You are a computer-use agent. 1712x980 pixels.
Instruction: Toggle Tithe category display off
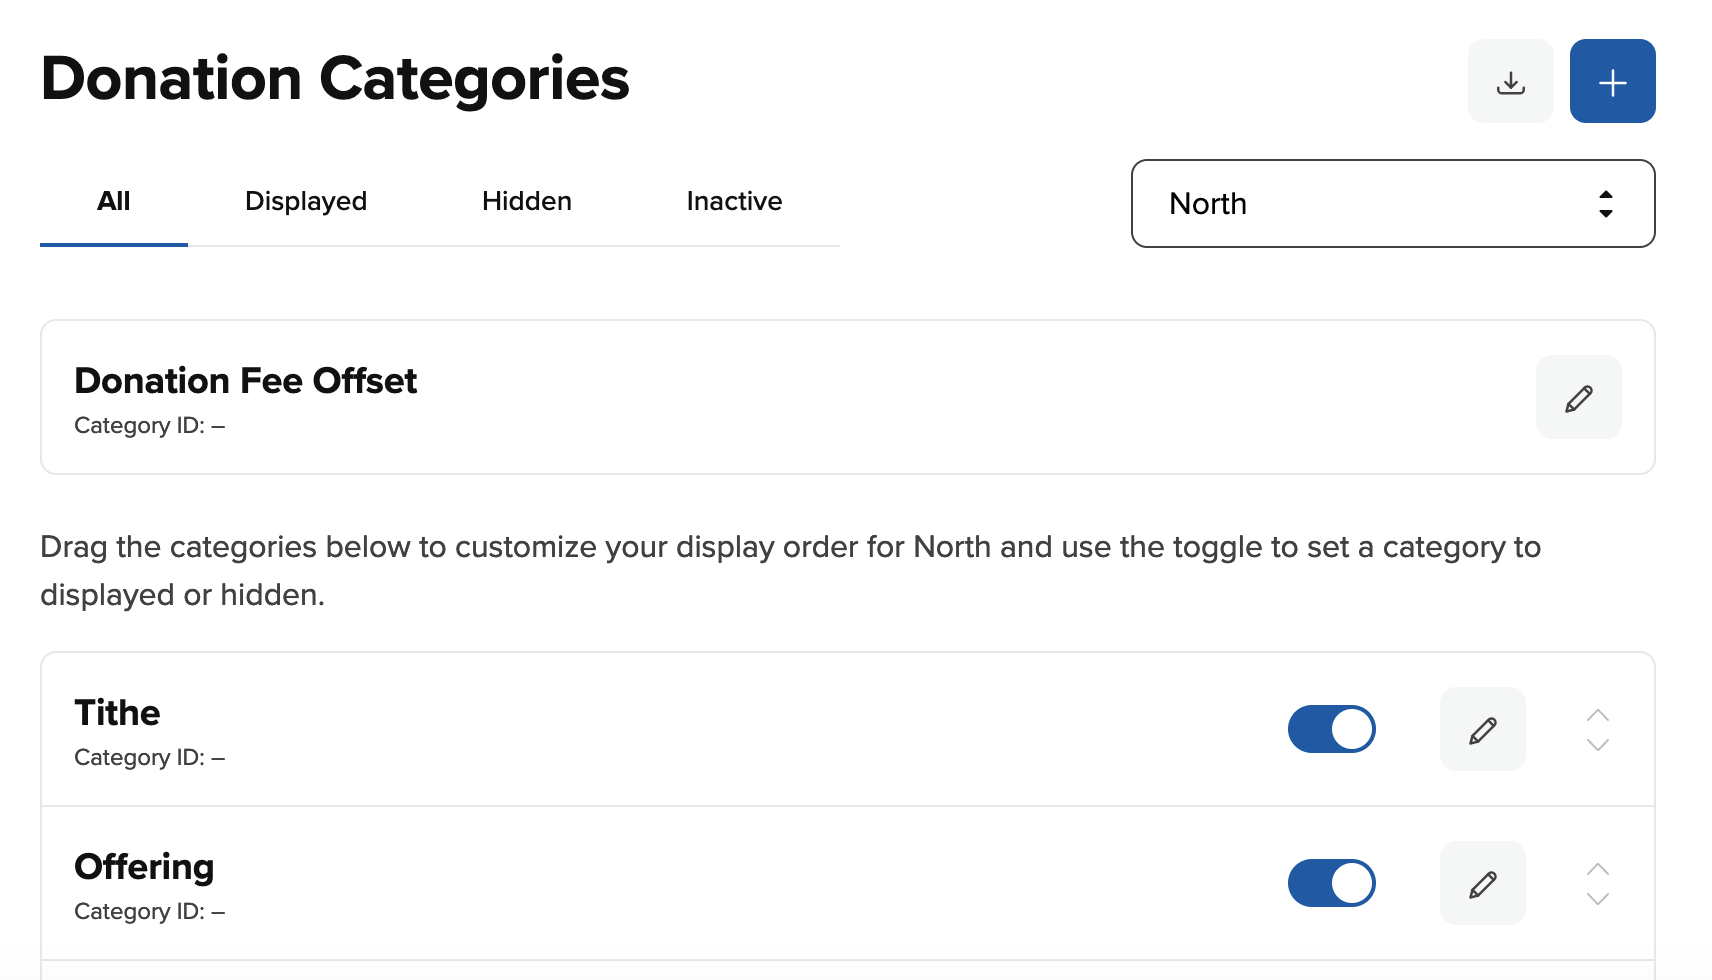[x=1331, y=730]
